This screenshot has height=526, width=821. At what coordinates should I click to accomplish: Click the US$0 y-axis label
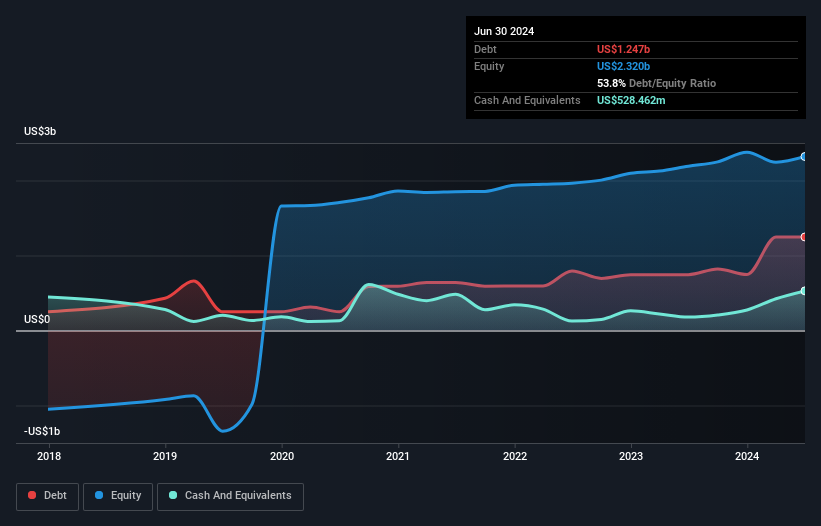pyautogui.click(x=37, y=319)
